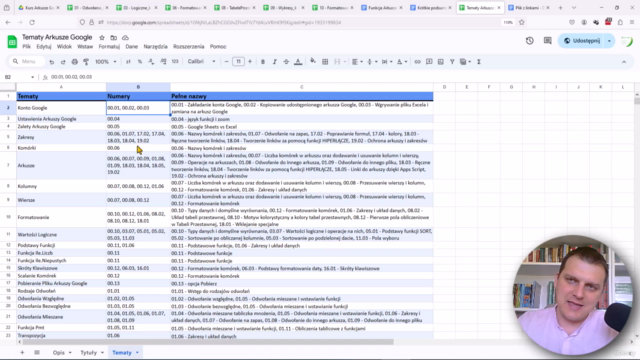Click the print icon
Screen dimensions: 640x360
pos(74,62)
